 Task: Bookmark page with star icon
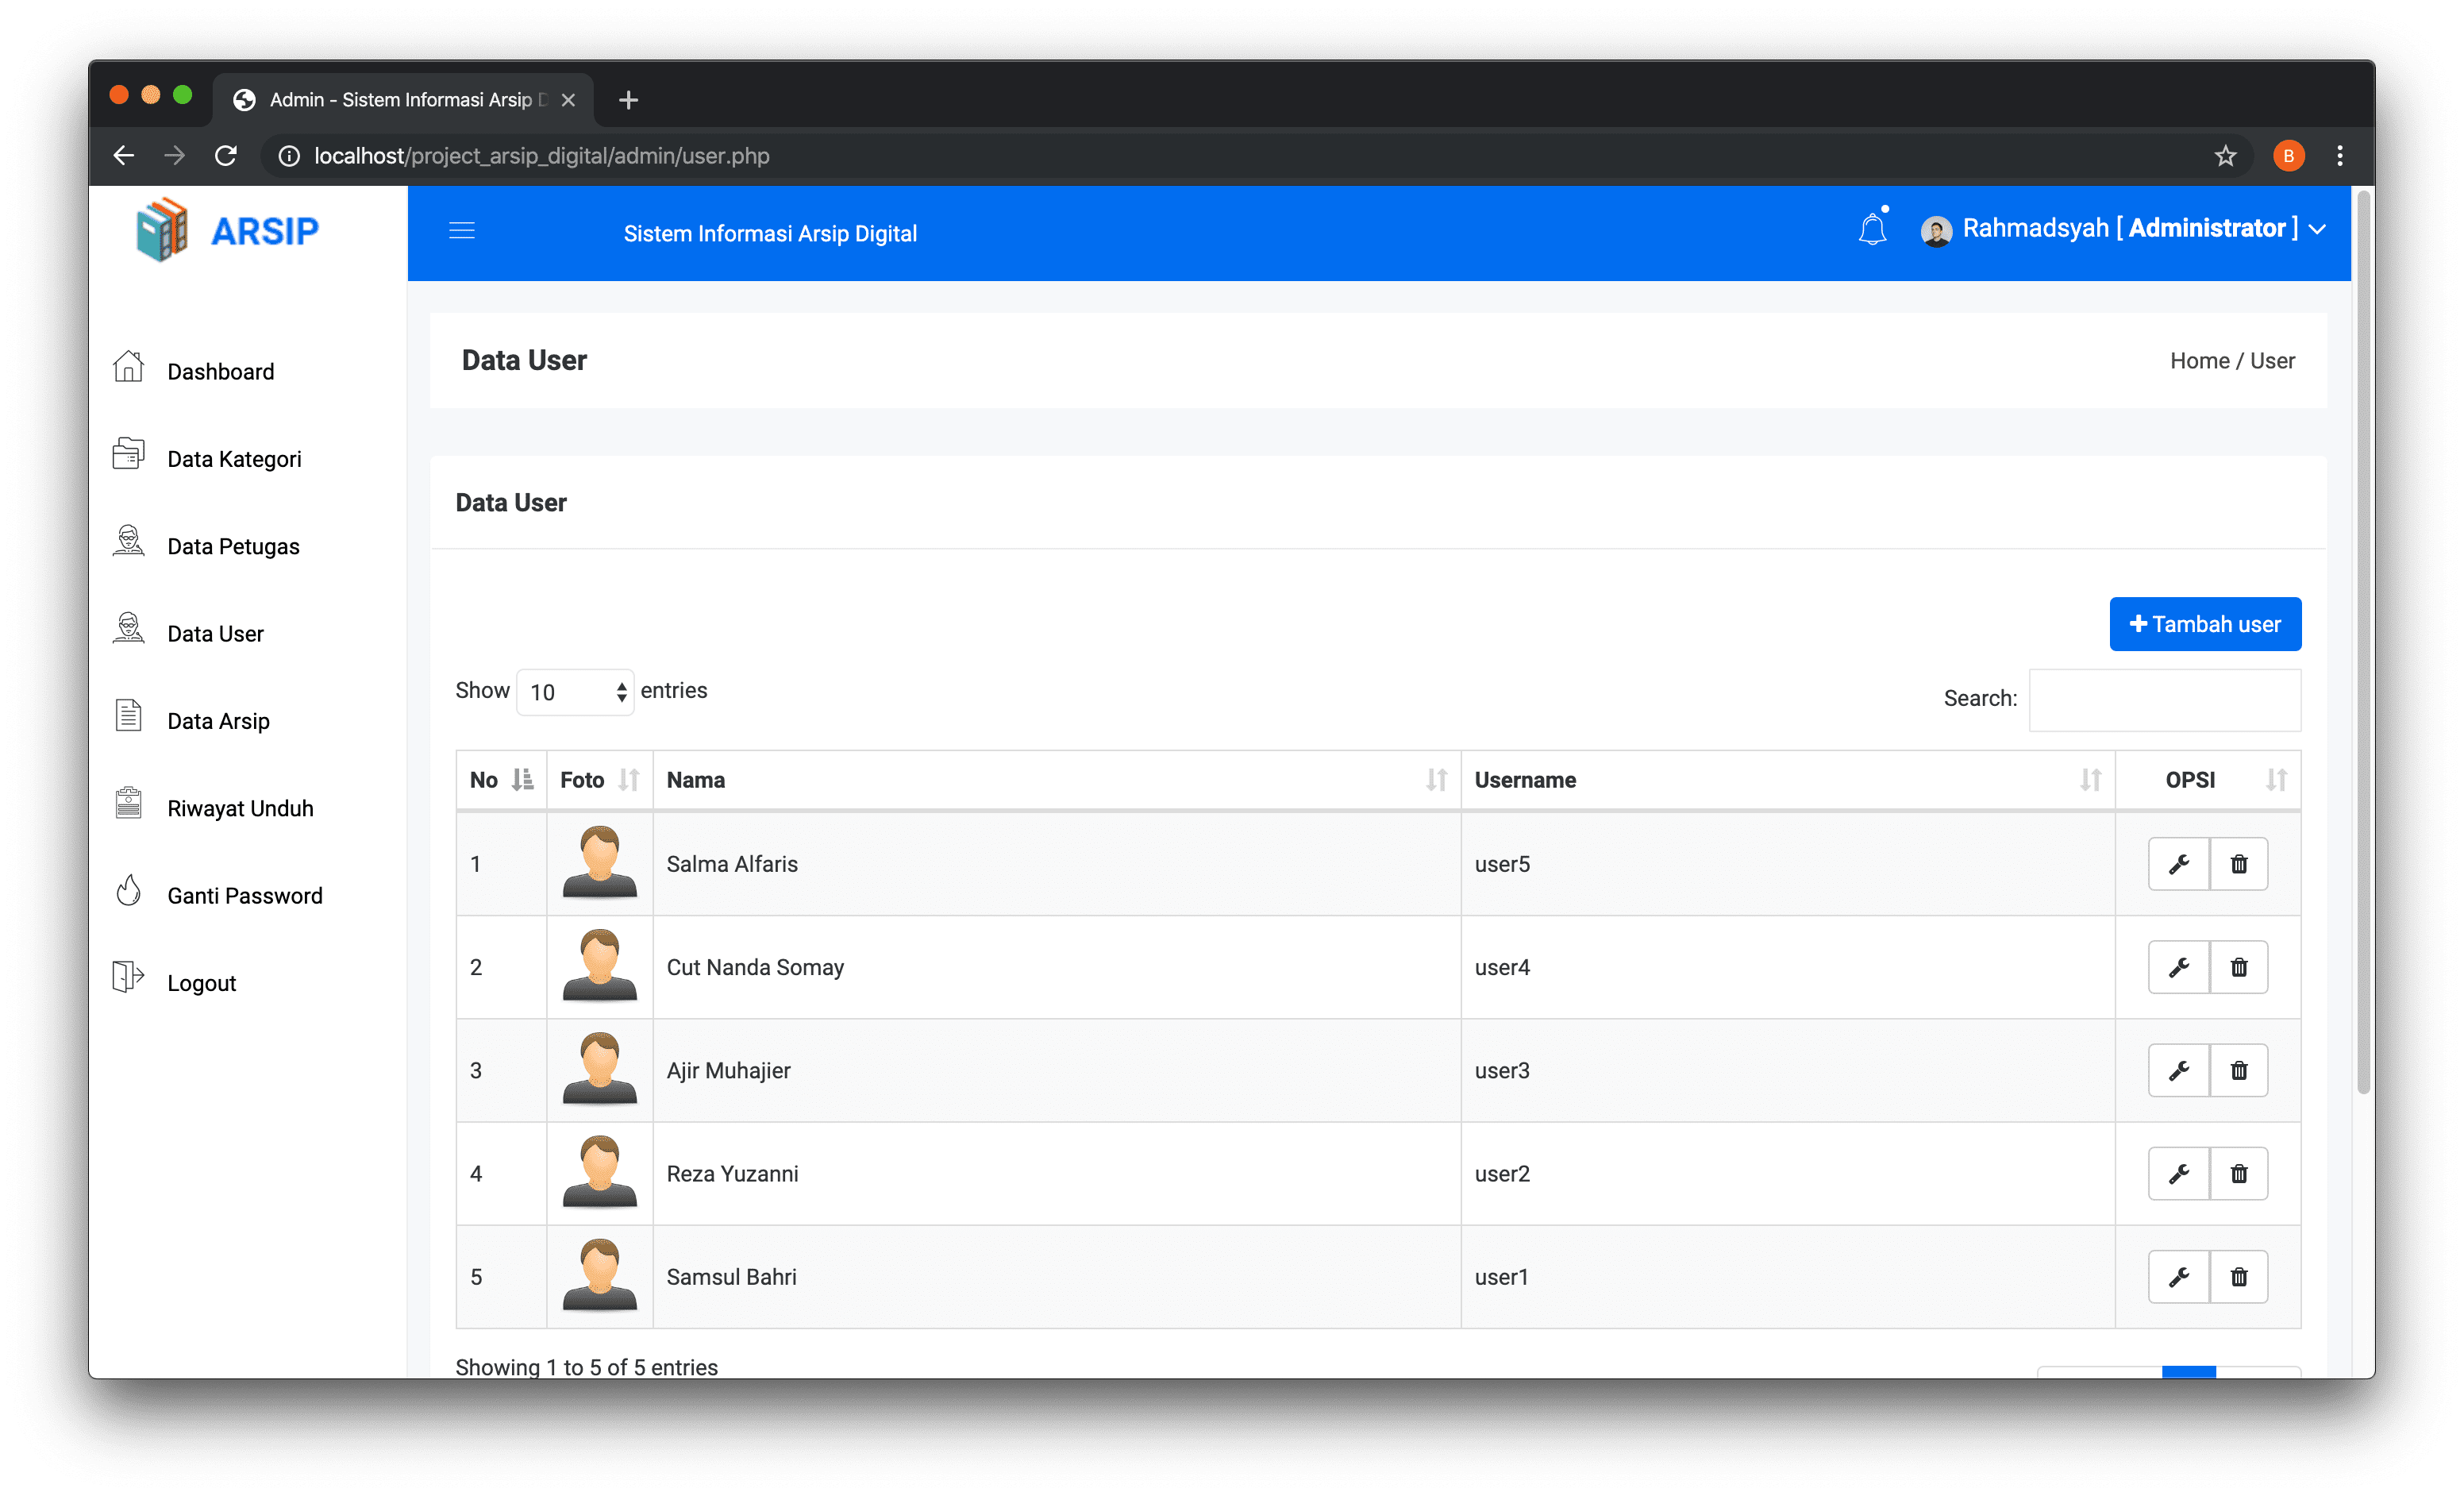2224,156
